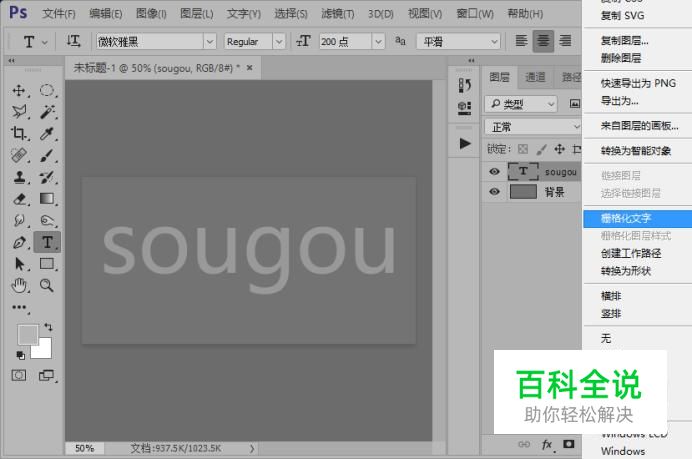Select the Blur tool

[x=19, y=220]
